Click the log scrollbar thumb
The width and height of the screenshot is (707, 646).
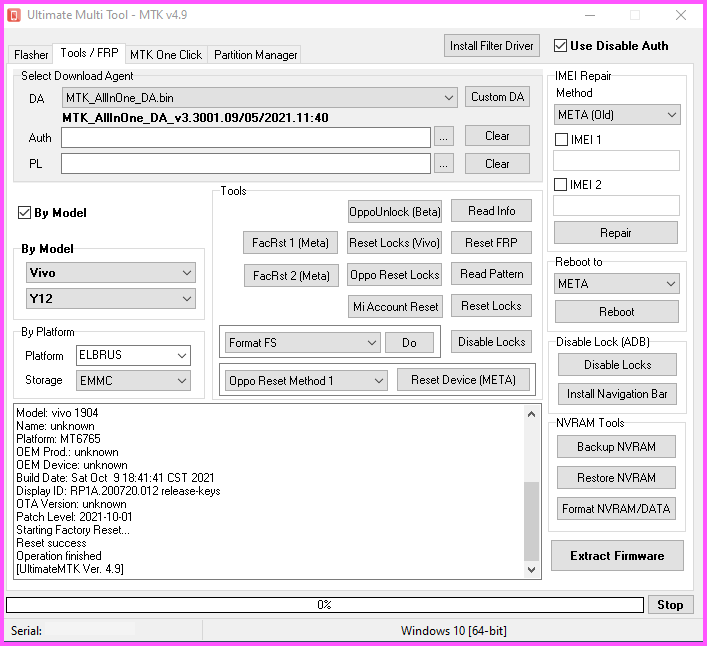pos(532,521)
